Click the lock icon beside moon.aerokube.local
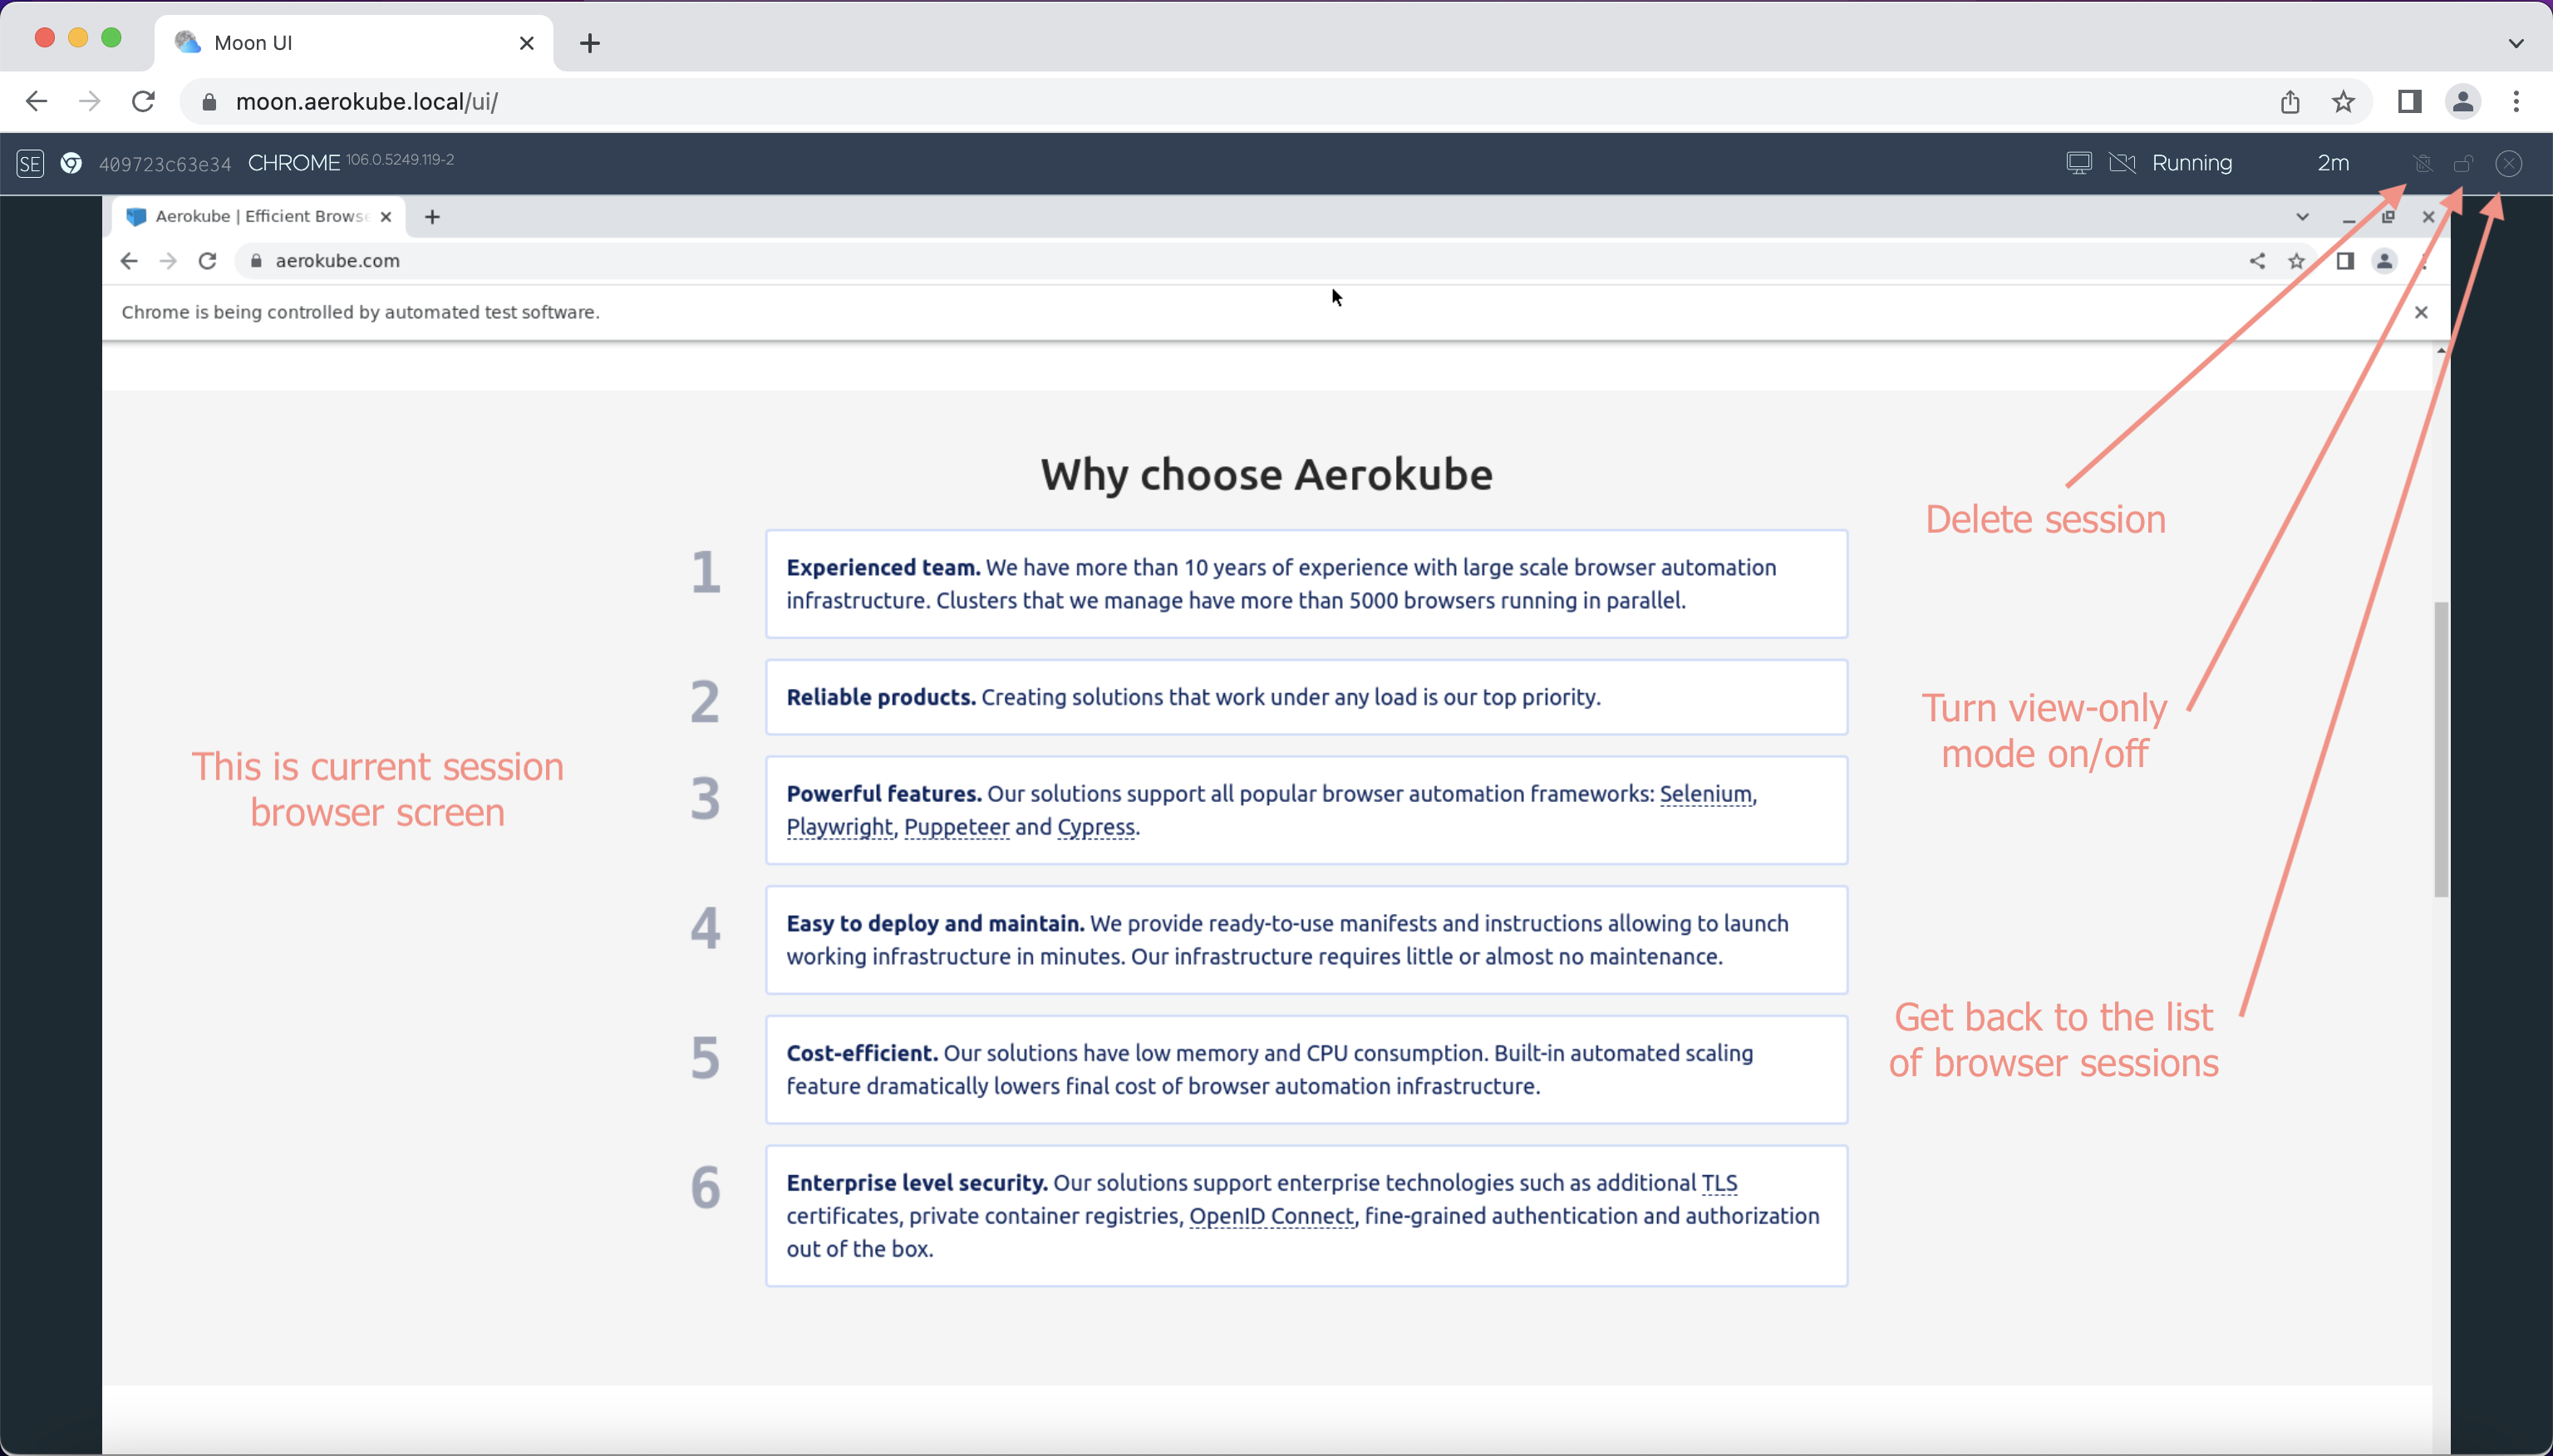 (x=209, y=102)
